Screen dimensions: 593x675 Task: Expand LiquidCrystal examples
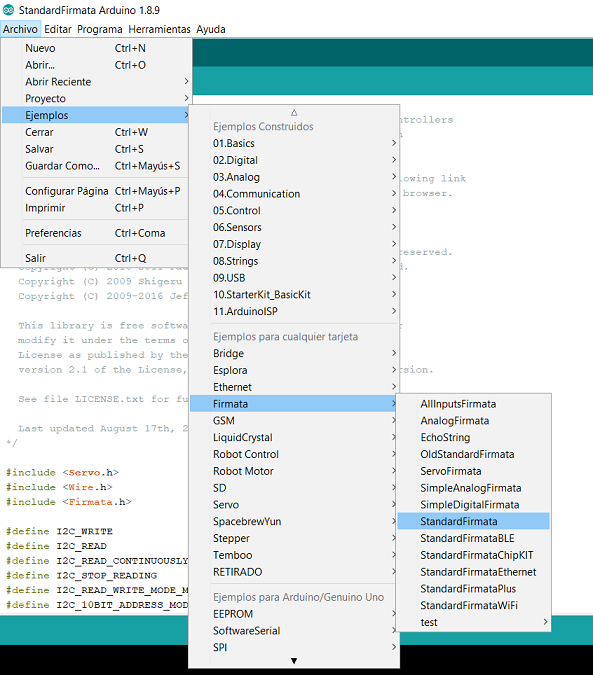coord(294,437)
